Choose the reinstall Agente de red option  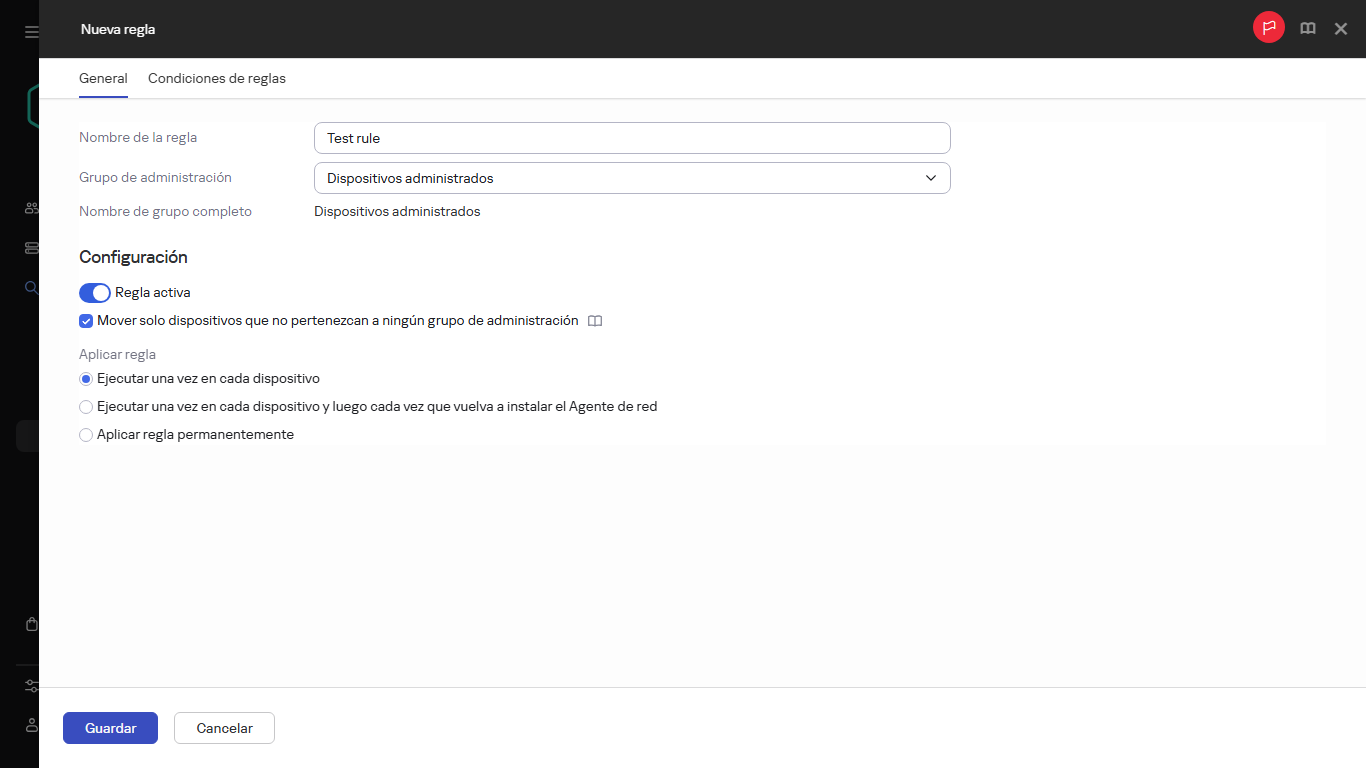pyautogui.click(x=86, y=407)
